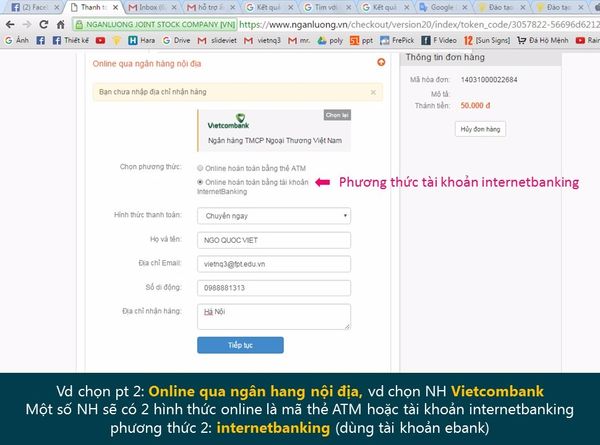
Task: Switch to the Facebook tab
Action: pyautogui.click(x=36, y=7)
